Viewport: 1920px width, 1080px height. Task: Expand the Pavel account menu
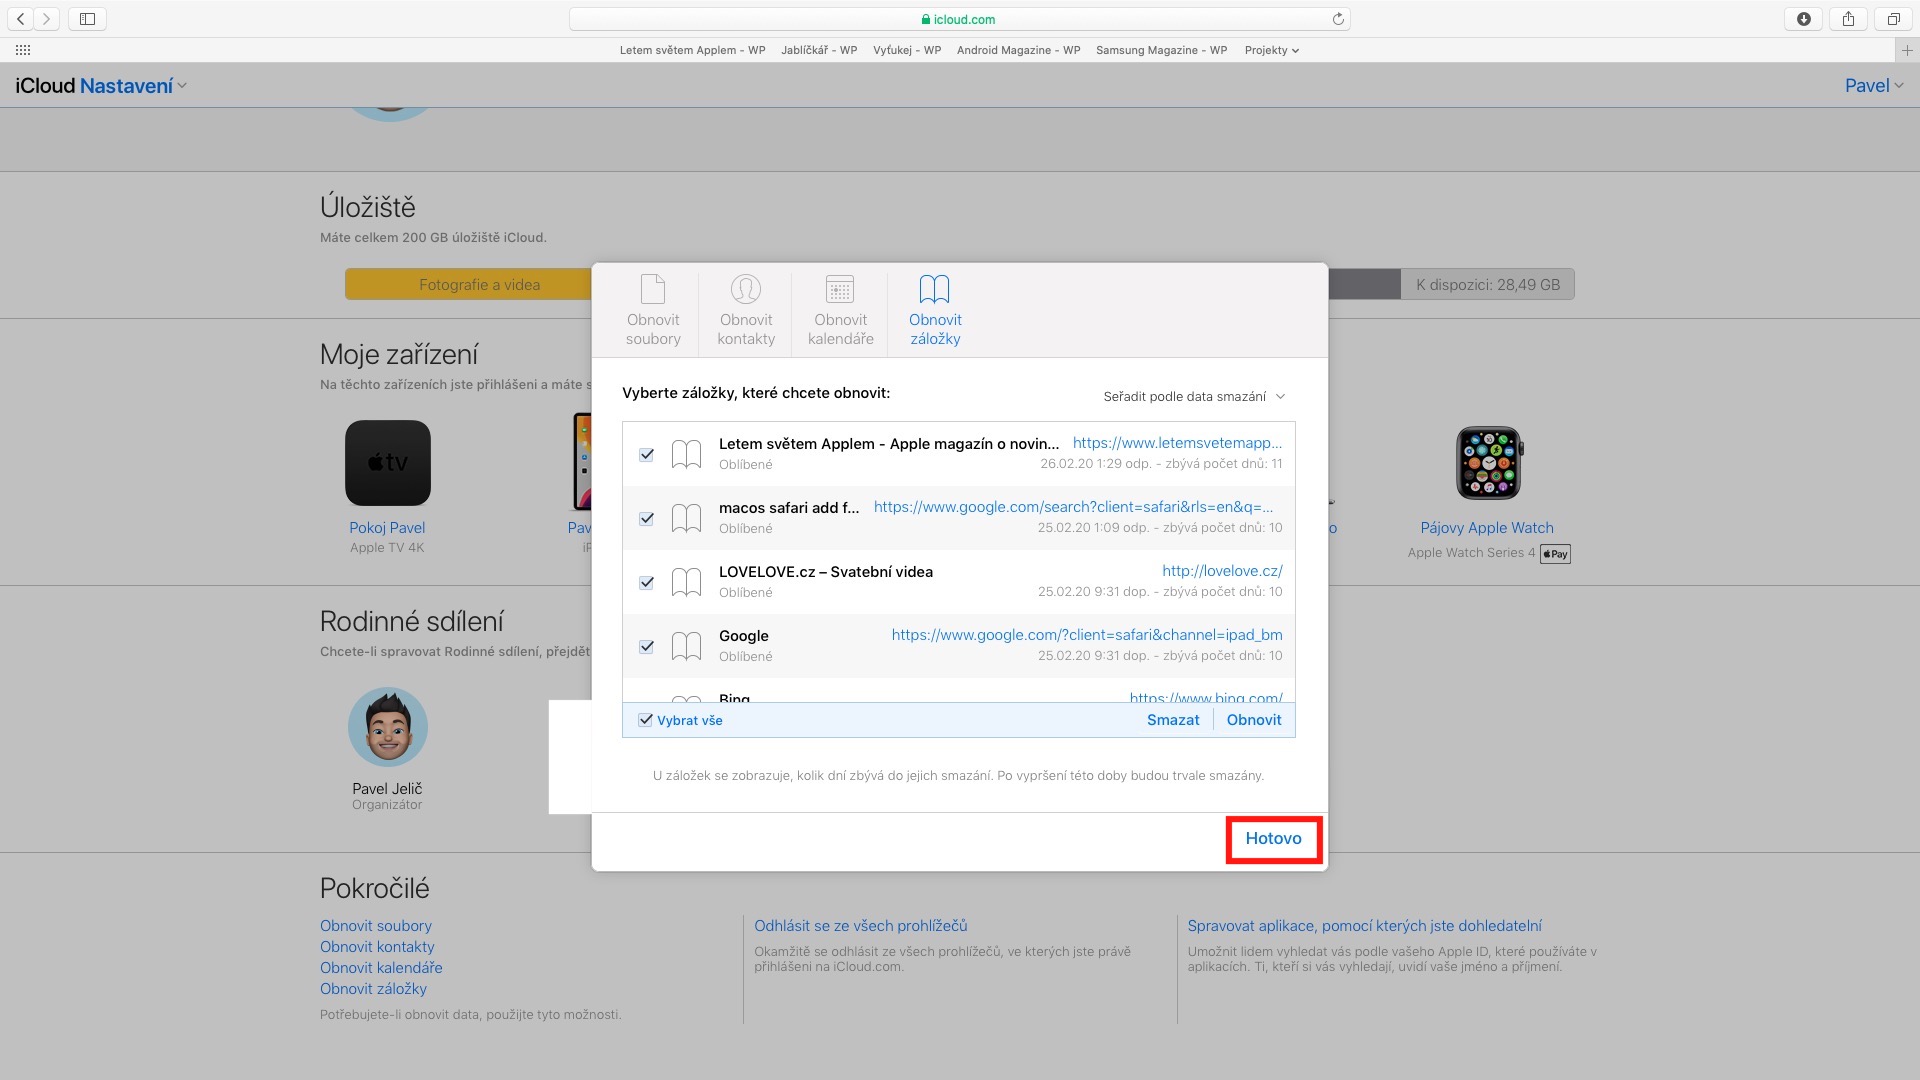point(1873,86)
